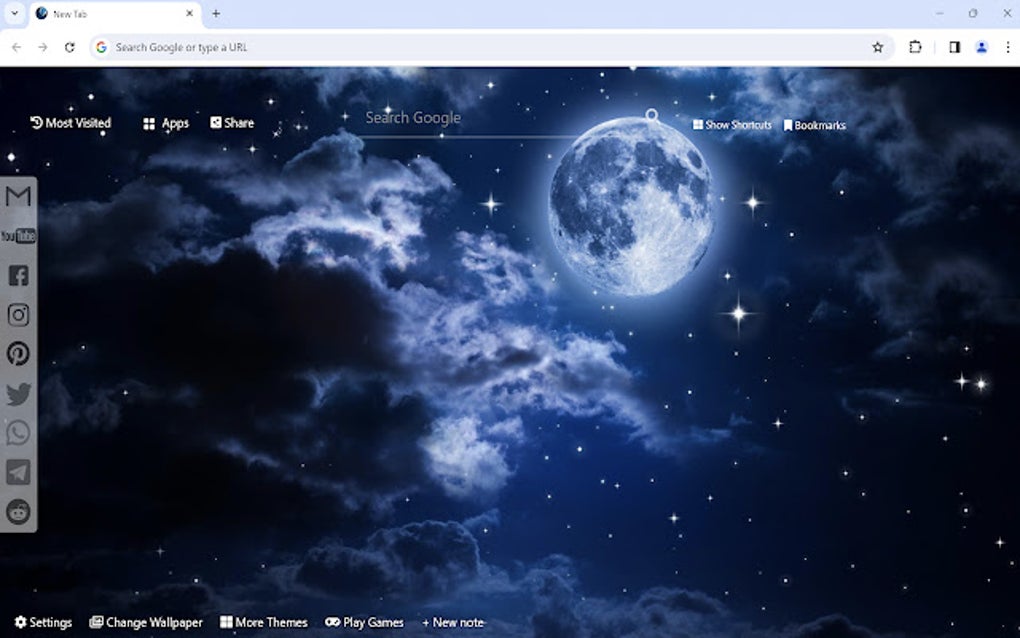The image size is (1020, 638).
Task: Open Instagram via its sidebar icon
Action: click(18, 314)
